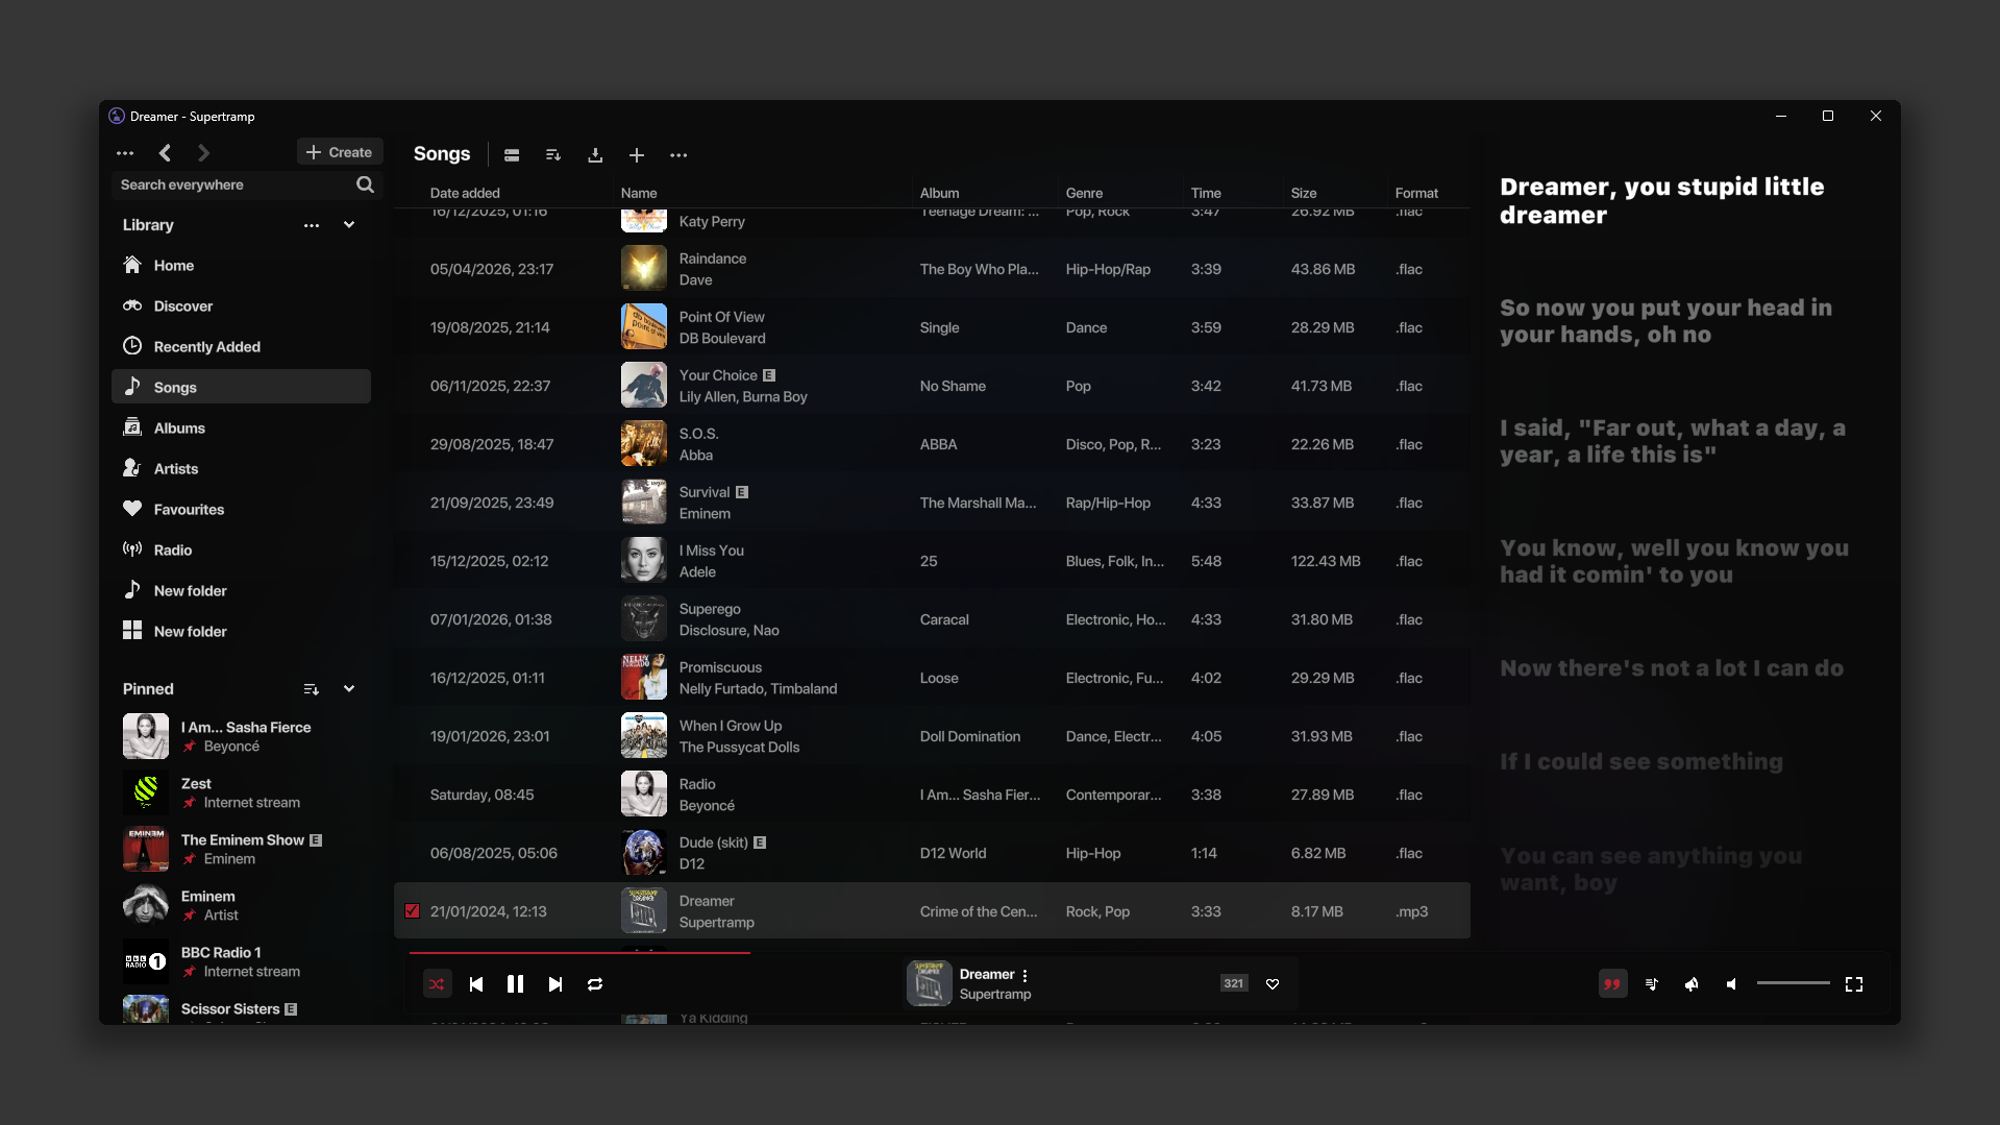Sort songs by Date added column
The image size is (2000, 1125).
click(465, 193)
